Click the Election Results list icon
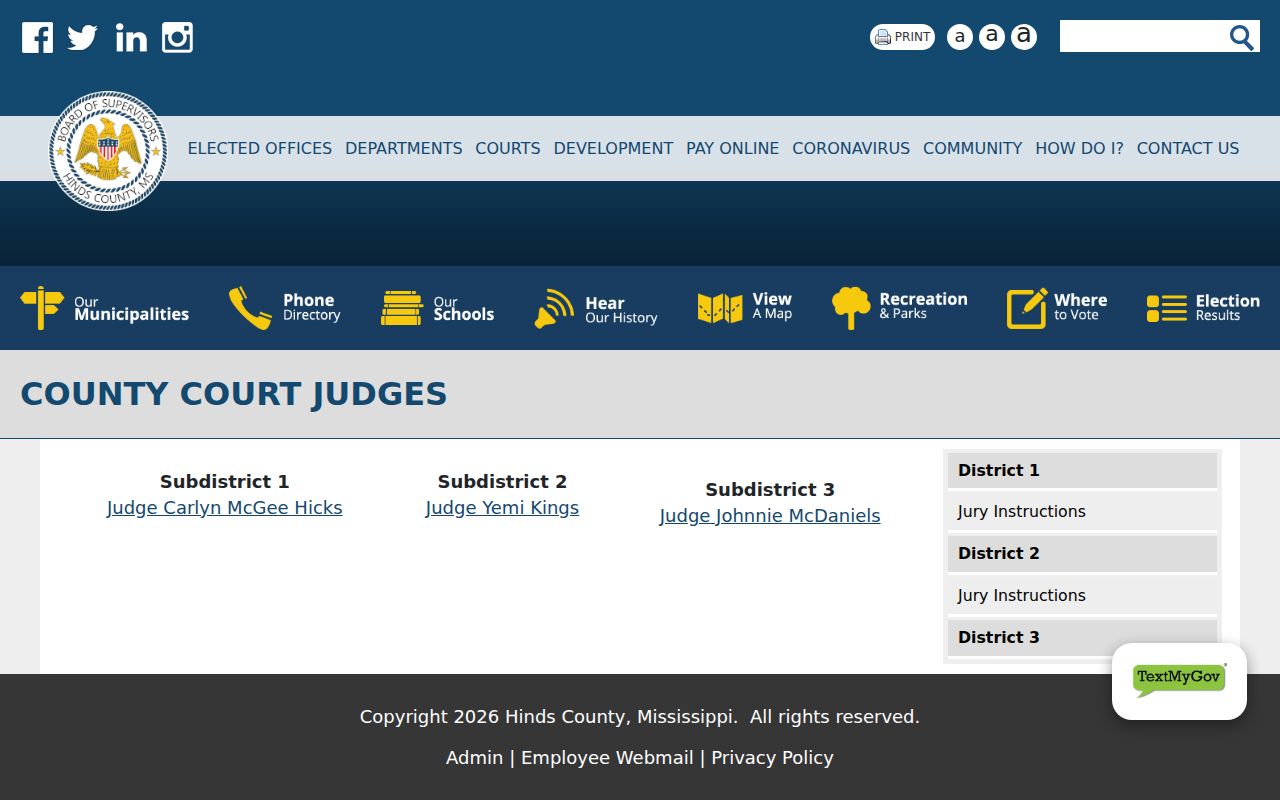The image size is (1280, 800). pos(1167,308)
